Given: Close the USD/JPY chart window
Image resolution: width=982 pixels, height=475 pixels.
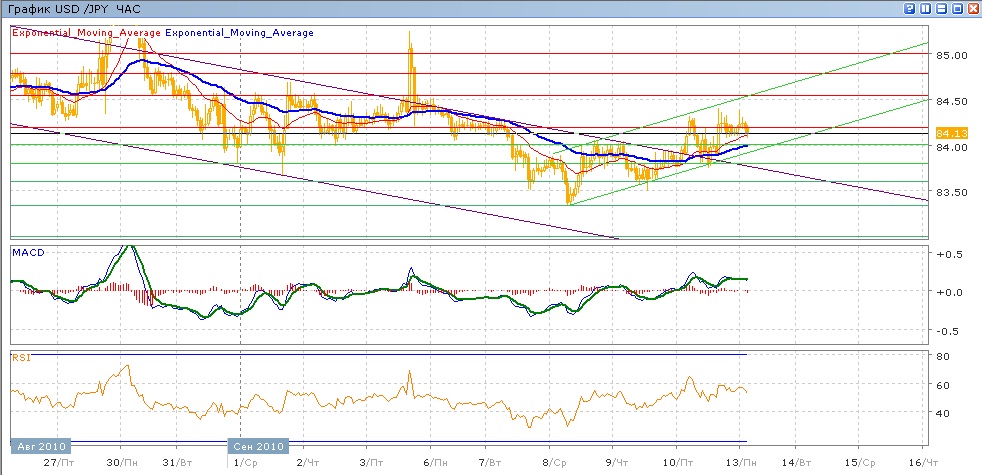Looking at the screenshot, I should click(x=971, y=8).
